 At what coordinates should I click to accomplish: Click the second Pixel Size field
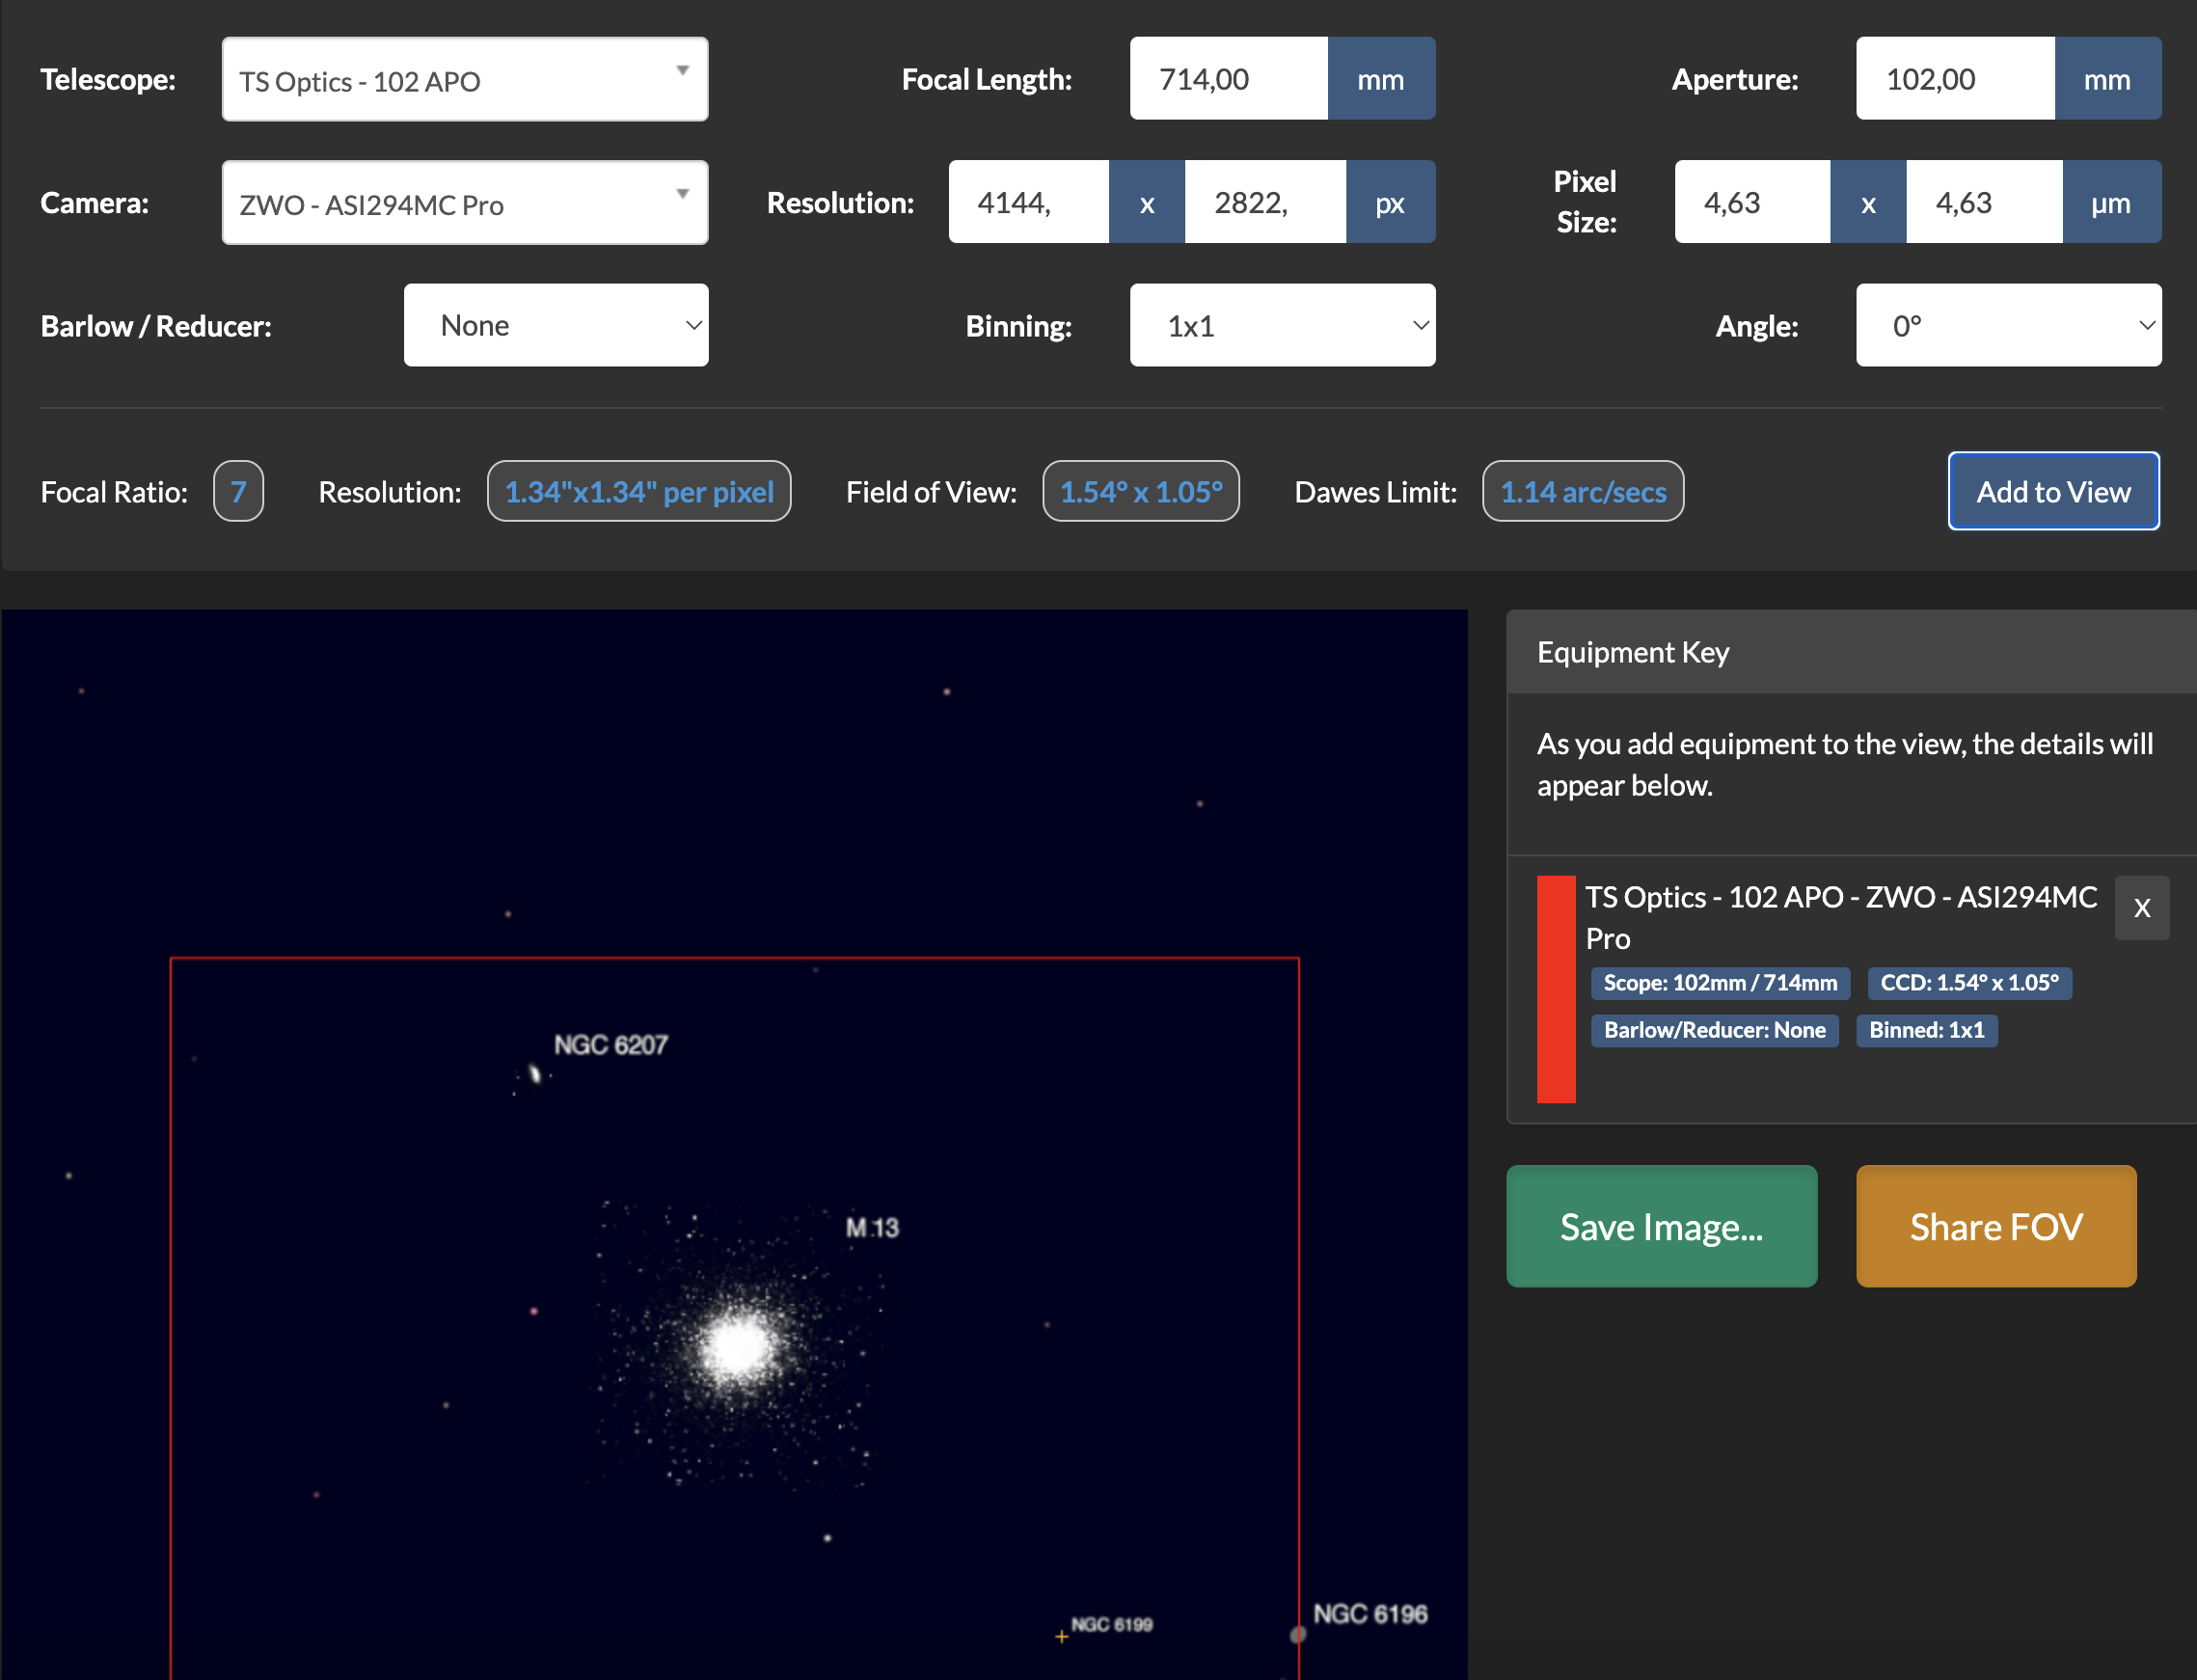(x=1983, y=203)
